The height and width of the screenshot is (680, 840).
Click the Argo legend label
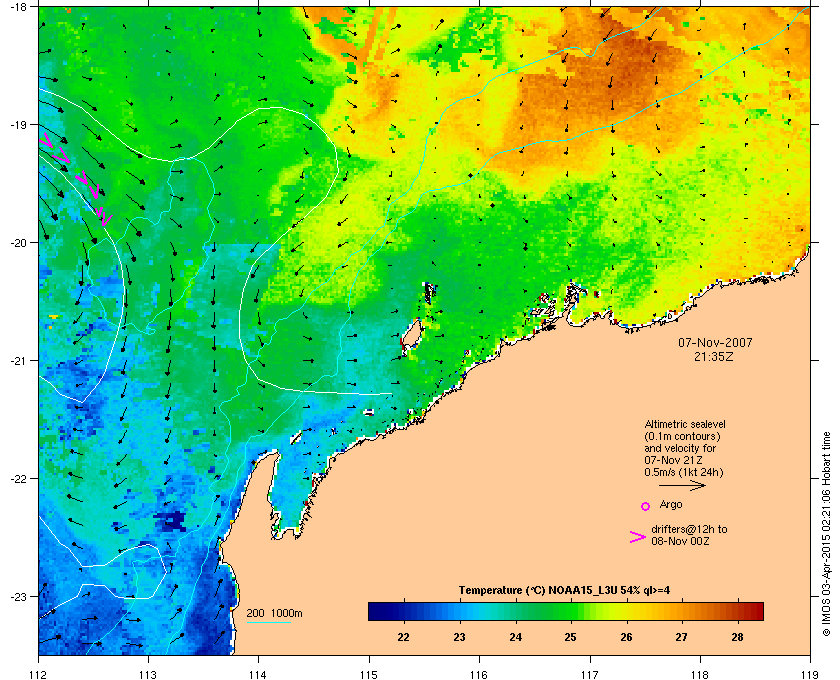tap(671, 505)
